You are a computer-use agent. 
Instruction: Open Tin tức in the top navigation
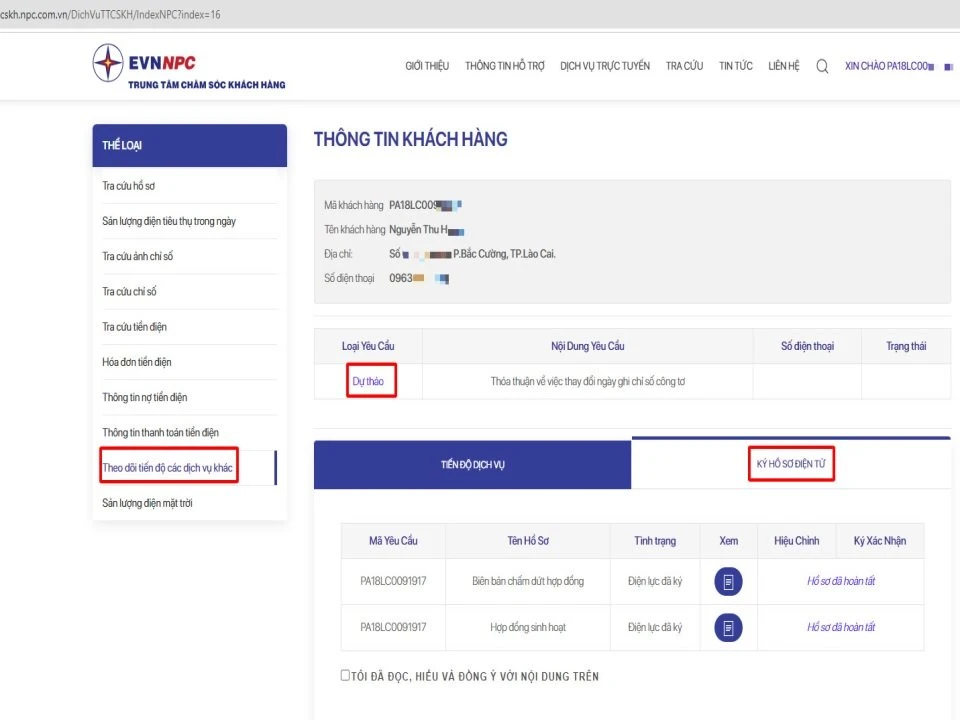[x=736, y=66]
